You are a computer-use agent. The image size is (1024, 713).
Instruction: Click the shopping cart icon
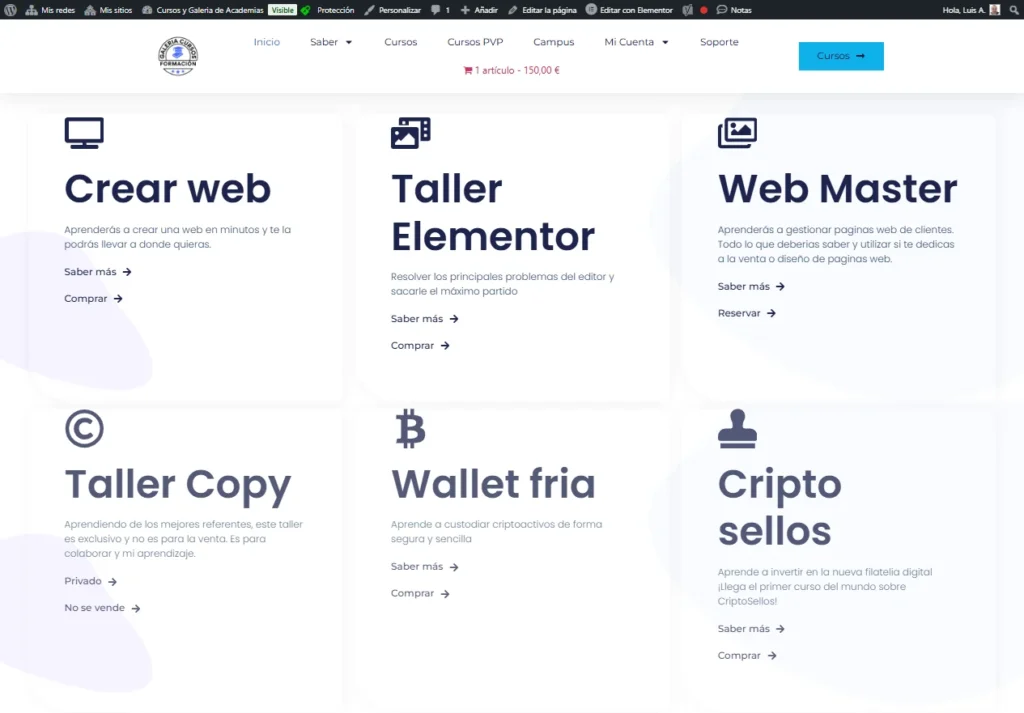click(468, 71)
